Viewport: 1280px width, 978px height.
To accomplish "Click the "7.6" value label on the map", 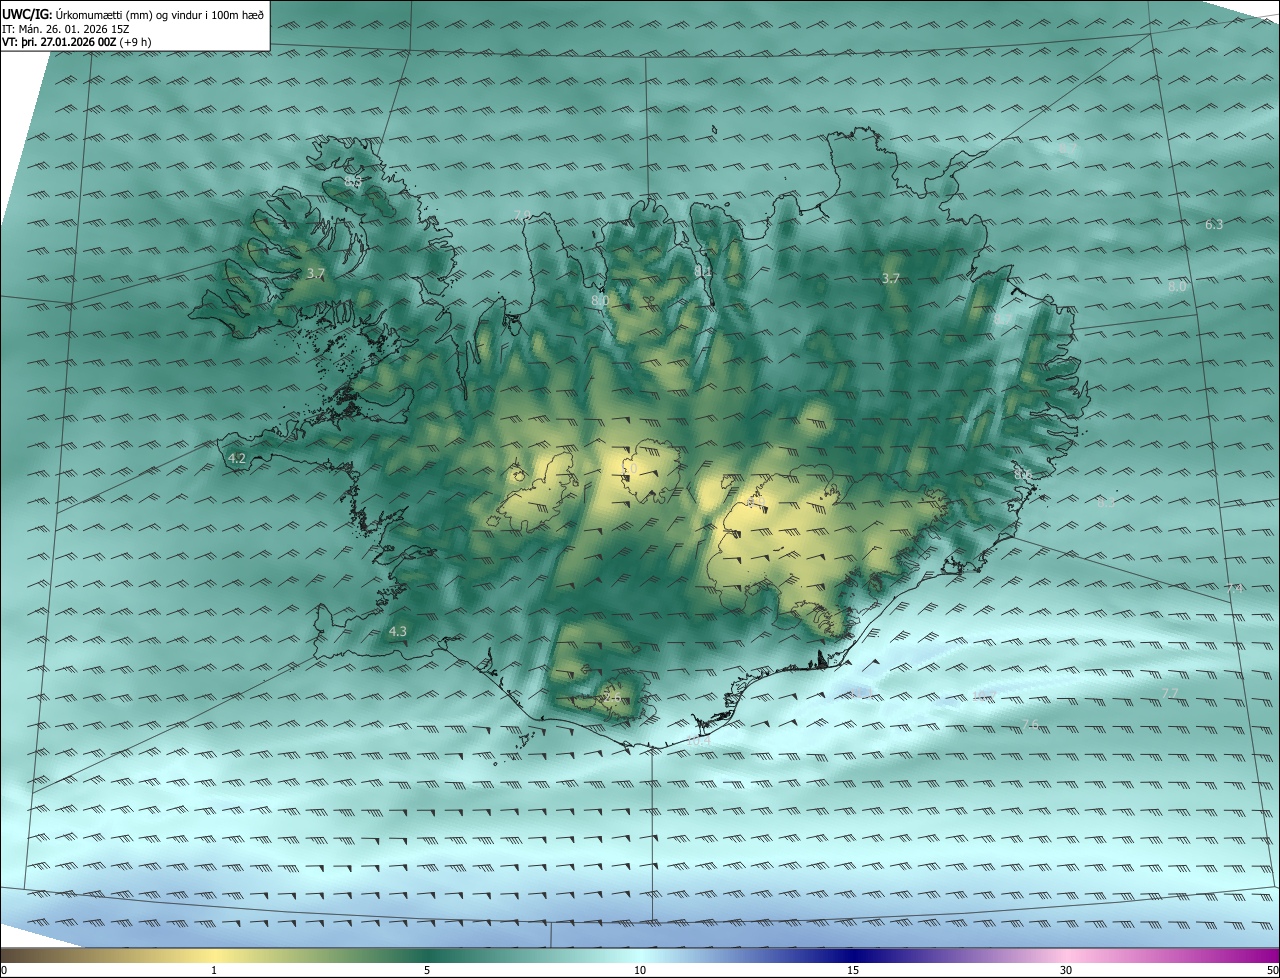I will coord(1030,724).
